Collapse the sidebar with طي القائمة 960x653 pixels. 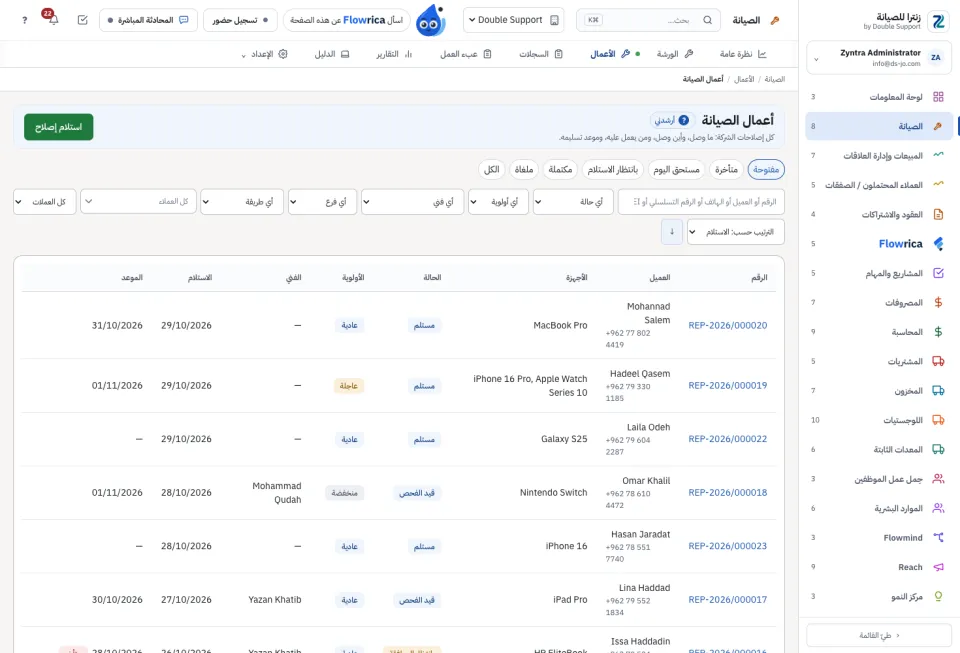pos(879,635)
